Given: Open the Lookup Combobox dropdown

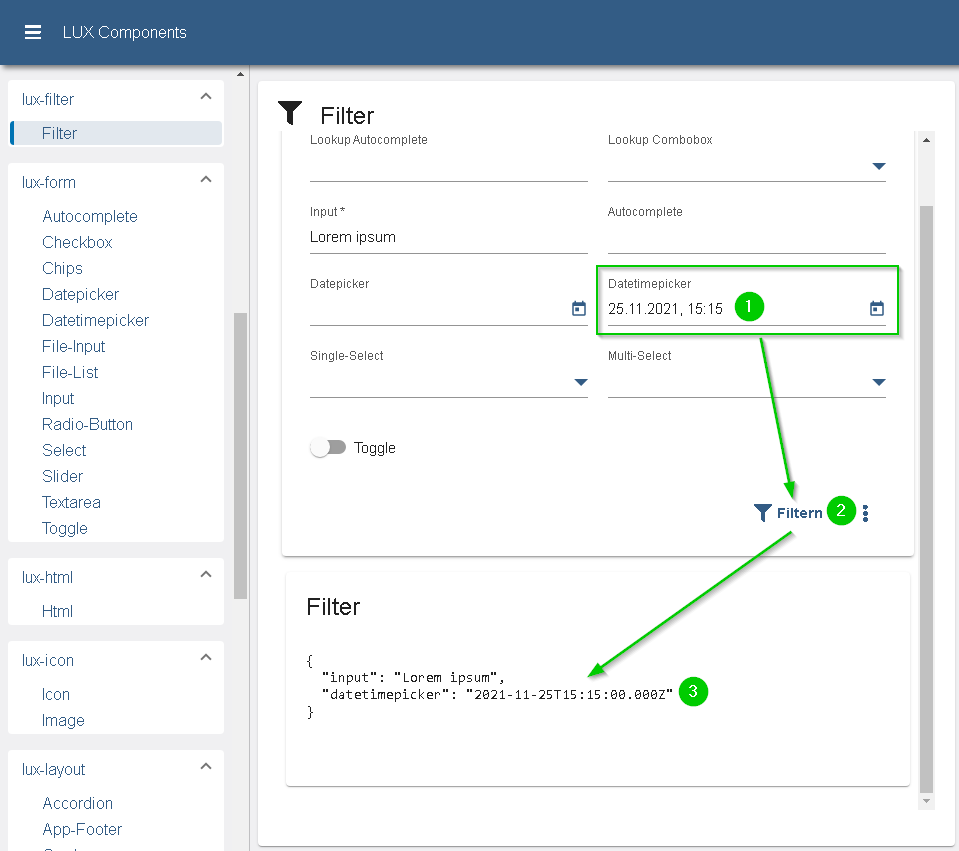Looking at the screenshot, I should click(879, 167).
